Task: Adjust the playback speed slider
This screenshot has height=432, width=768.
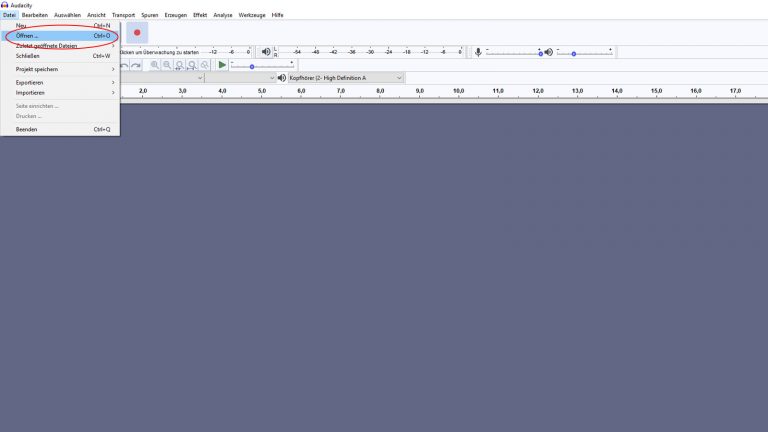Action: (x=262, y=65)
